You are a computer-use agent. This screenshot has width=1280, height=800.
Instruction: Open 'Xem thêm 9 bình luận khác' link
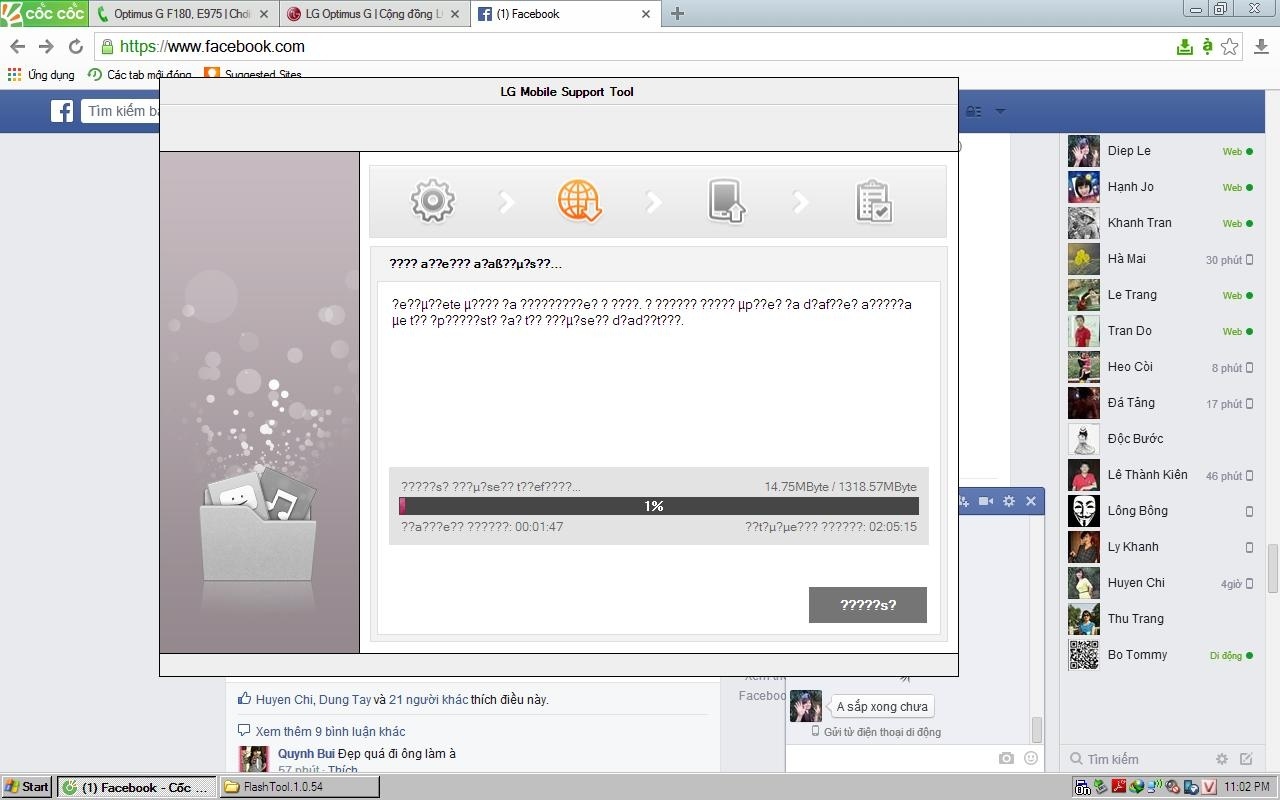[330, 731]
